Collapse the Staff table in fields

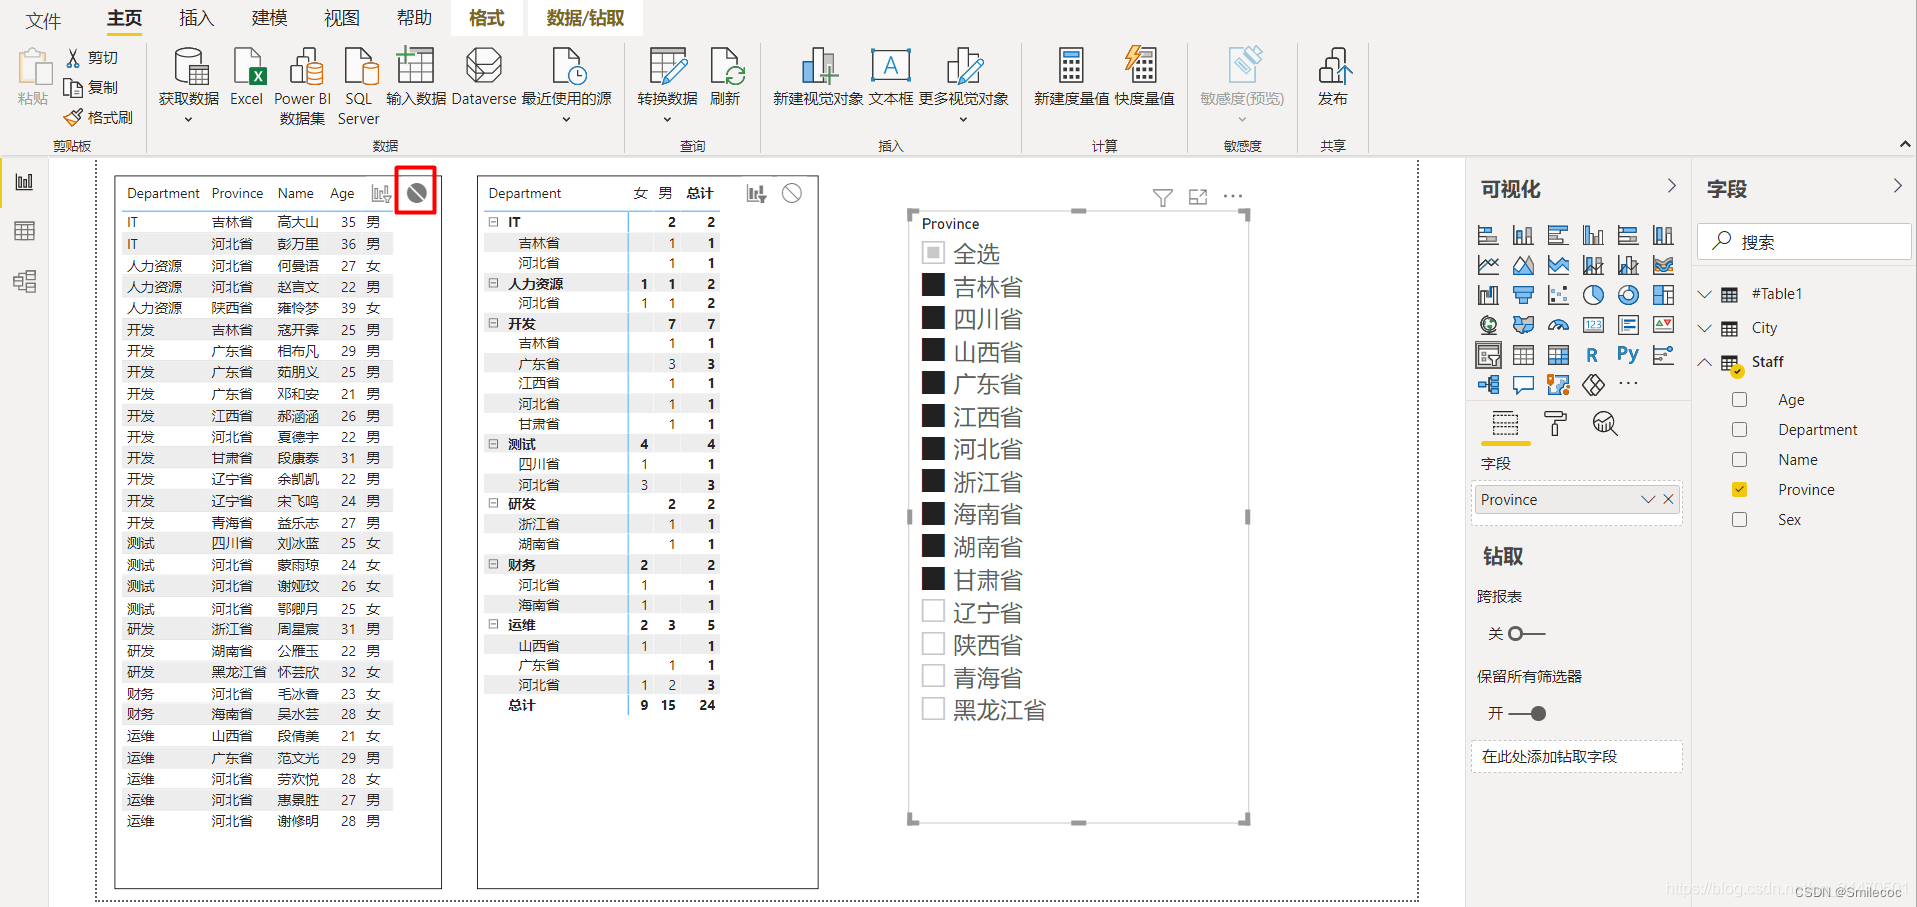click(x=1705, y=362)
